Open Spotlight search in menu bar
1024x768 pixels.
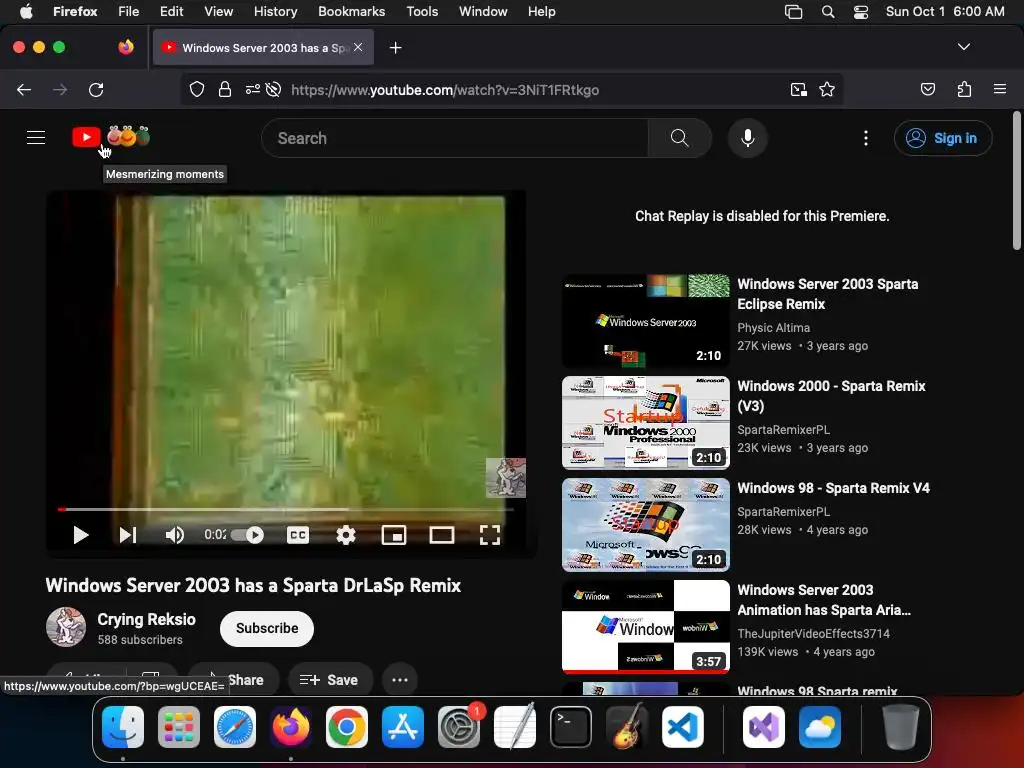(827, 11)
